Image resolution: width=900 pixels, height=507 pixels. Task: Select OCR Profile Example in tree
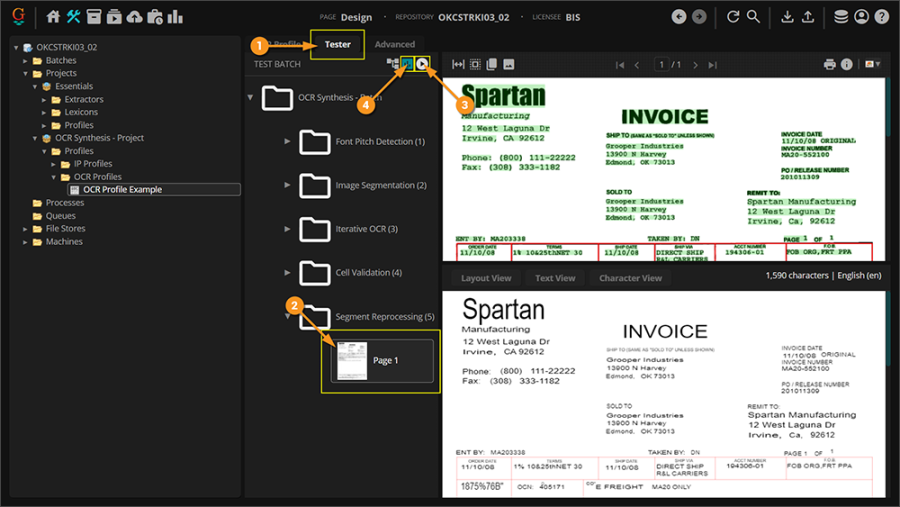point(153,189)
